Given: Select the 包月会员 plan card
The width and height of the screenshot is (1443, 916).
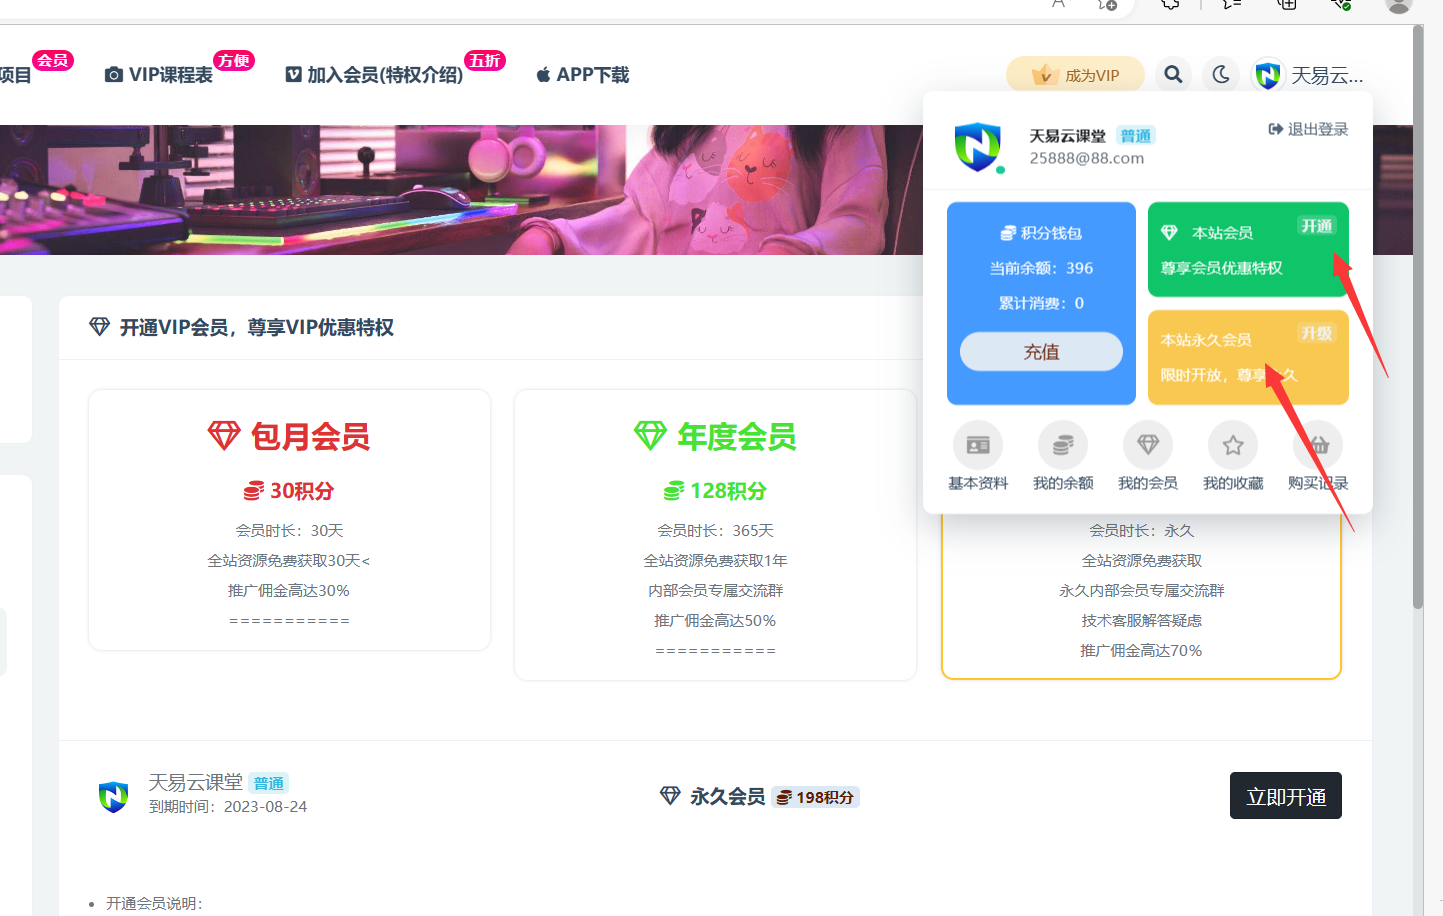Looking at the screenshot, I should [x=289, y=520].
